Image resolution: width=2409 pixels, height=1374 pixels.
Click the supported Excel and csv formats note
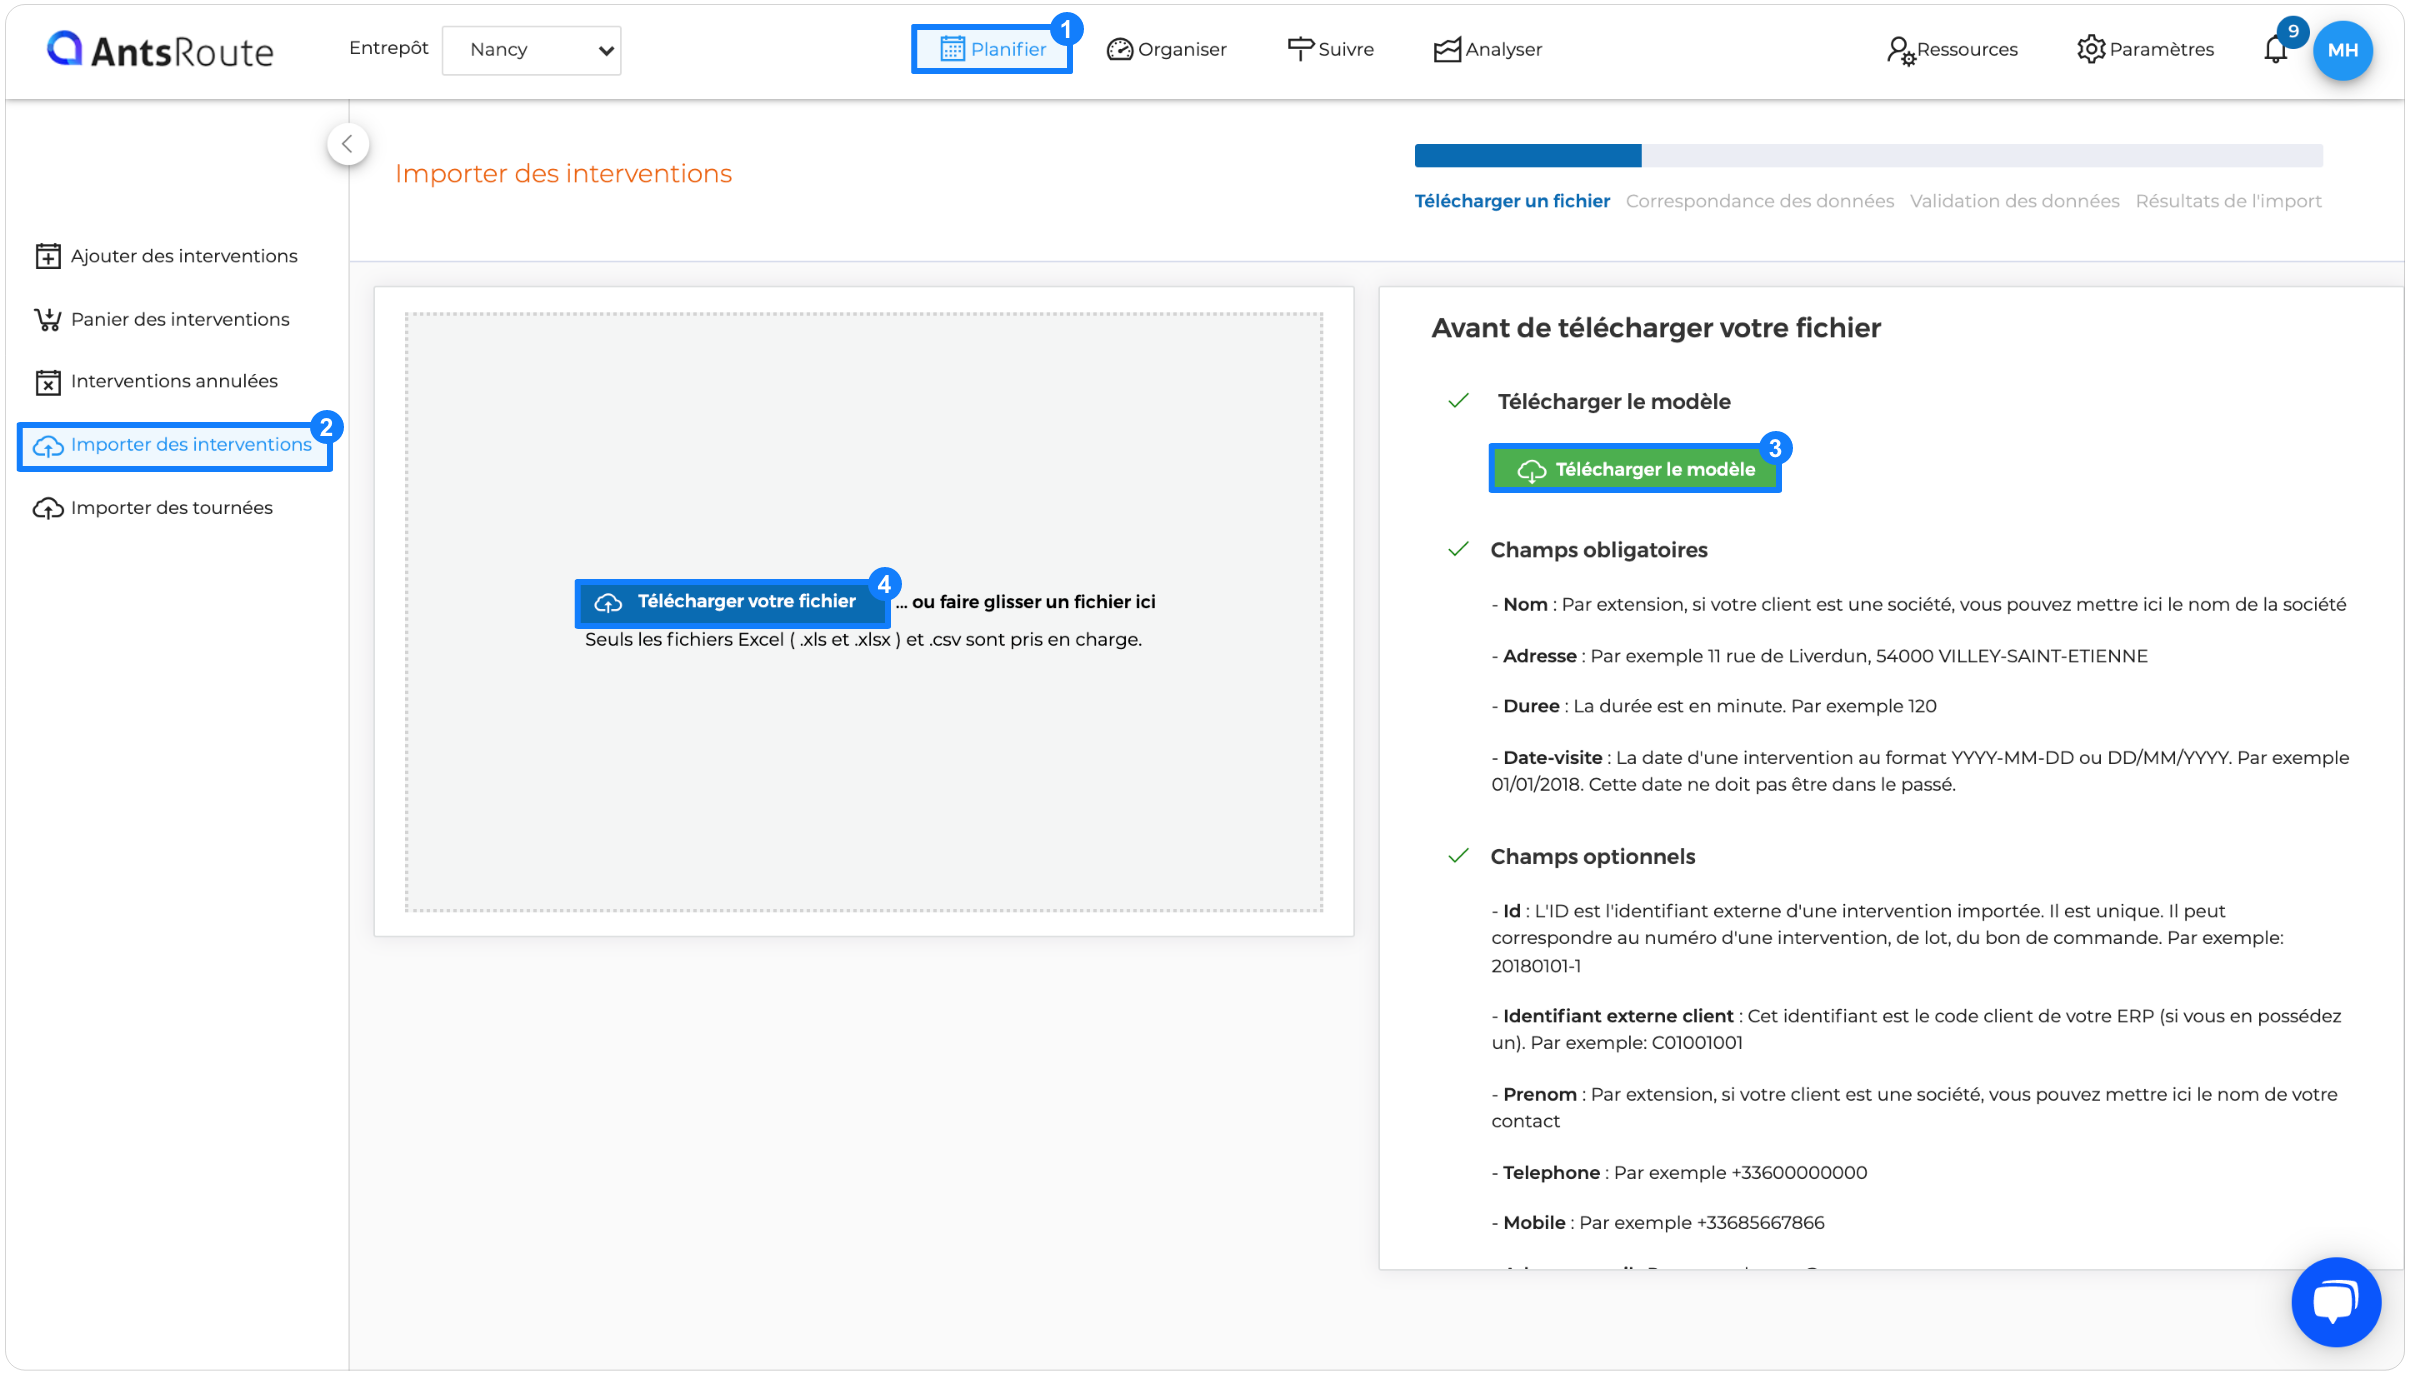[863, 640]
